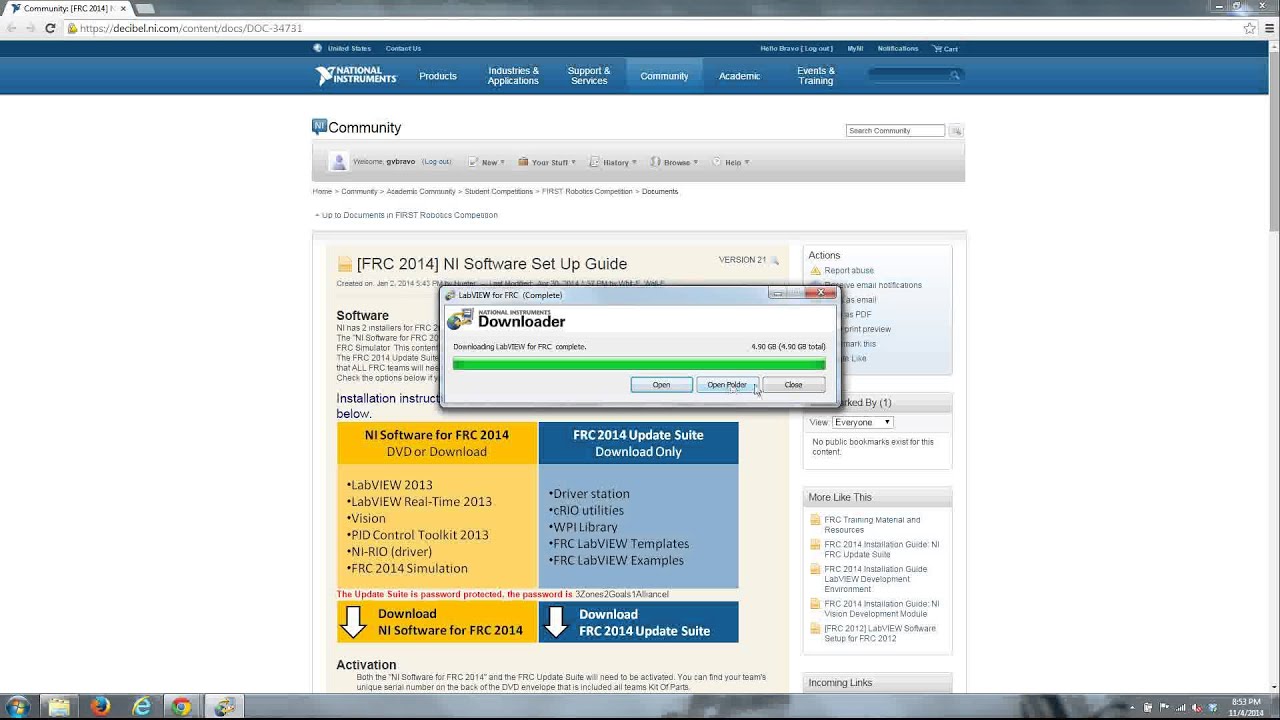Close the Downloader using the Close button
This screenshot has height=720, width=1280.
click(x=793, y=385)
